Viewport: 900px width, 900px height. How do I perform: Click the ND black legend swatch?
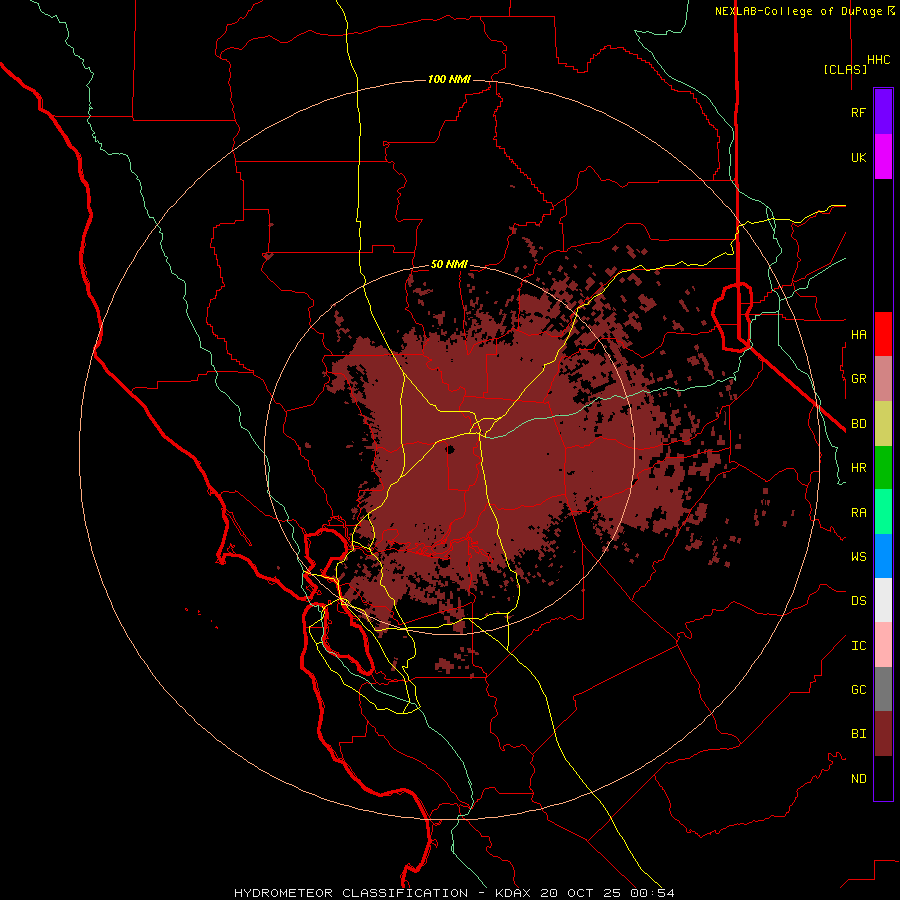point(883,778)
